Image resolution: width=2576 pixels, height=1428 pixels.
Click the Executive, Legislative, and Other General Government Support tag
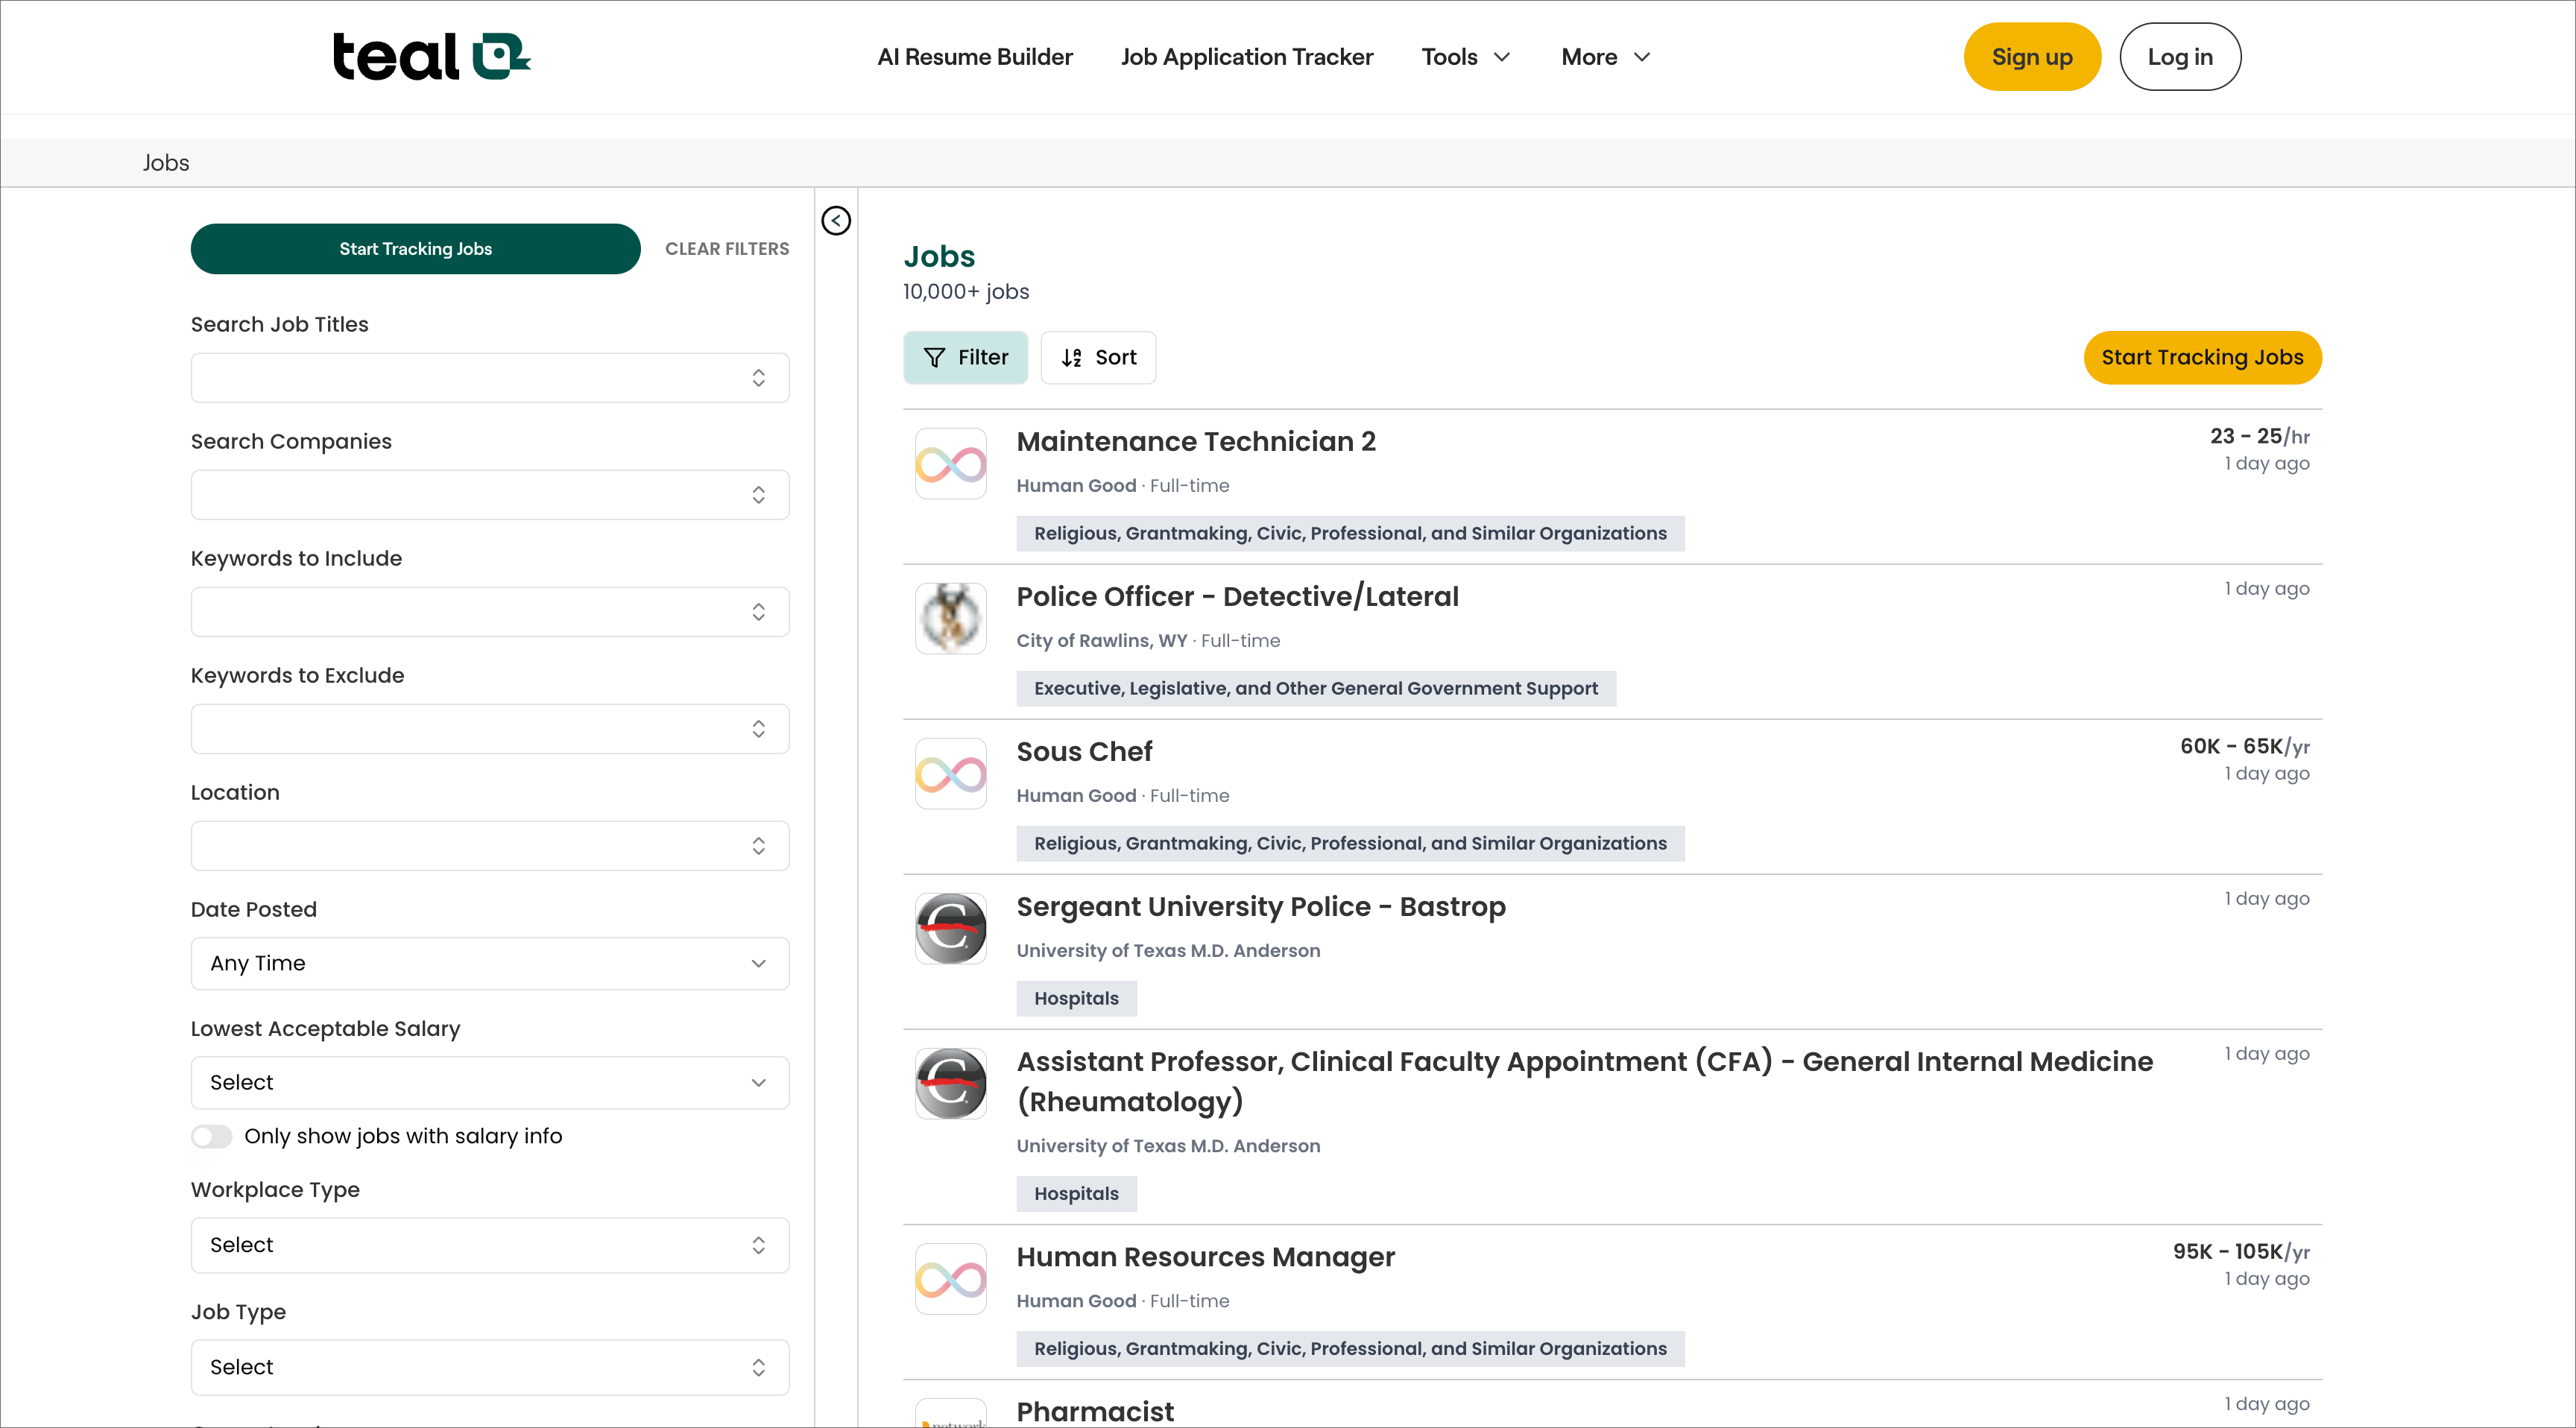(x=1316, y=689)
